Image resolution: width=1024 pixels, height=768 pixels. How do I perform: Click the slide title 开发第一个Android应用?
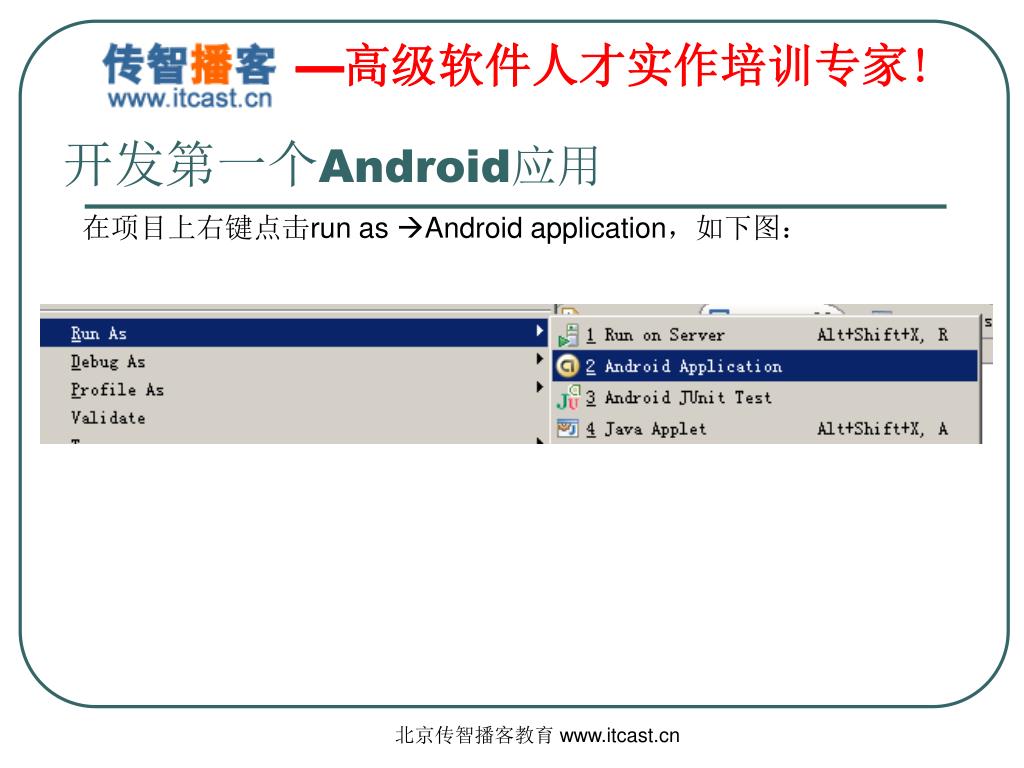pyautogui.click(x=331, y=165)
